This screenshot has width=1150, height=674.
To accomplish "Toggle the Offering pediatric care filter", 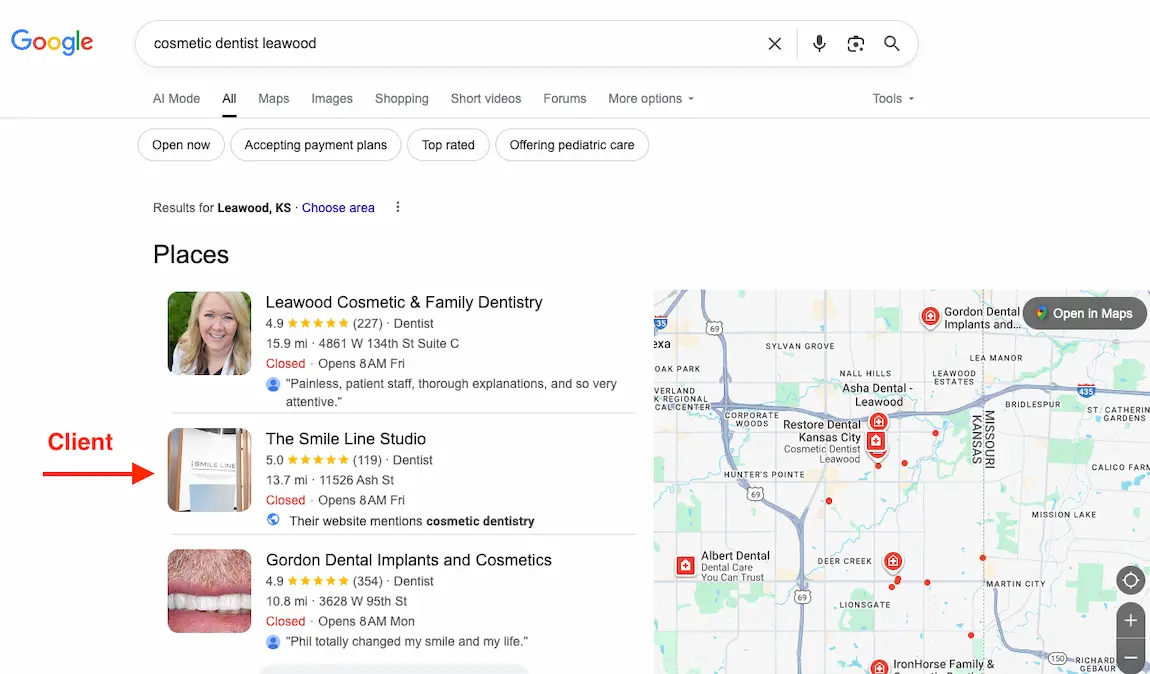I will (x=572, y=145).
